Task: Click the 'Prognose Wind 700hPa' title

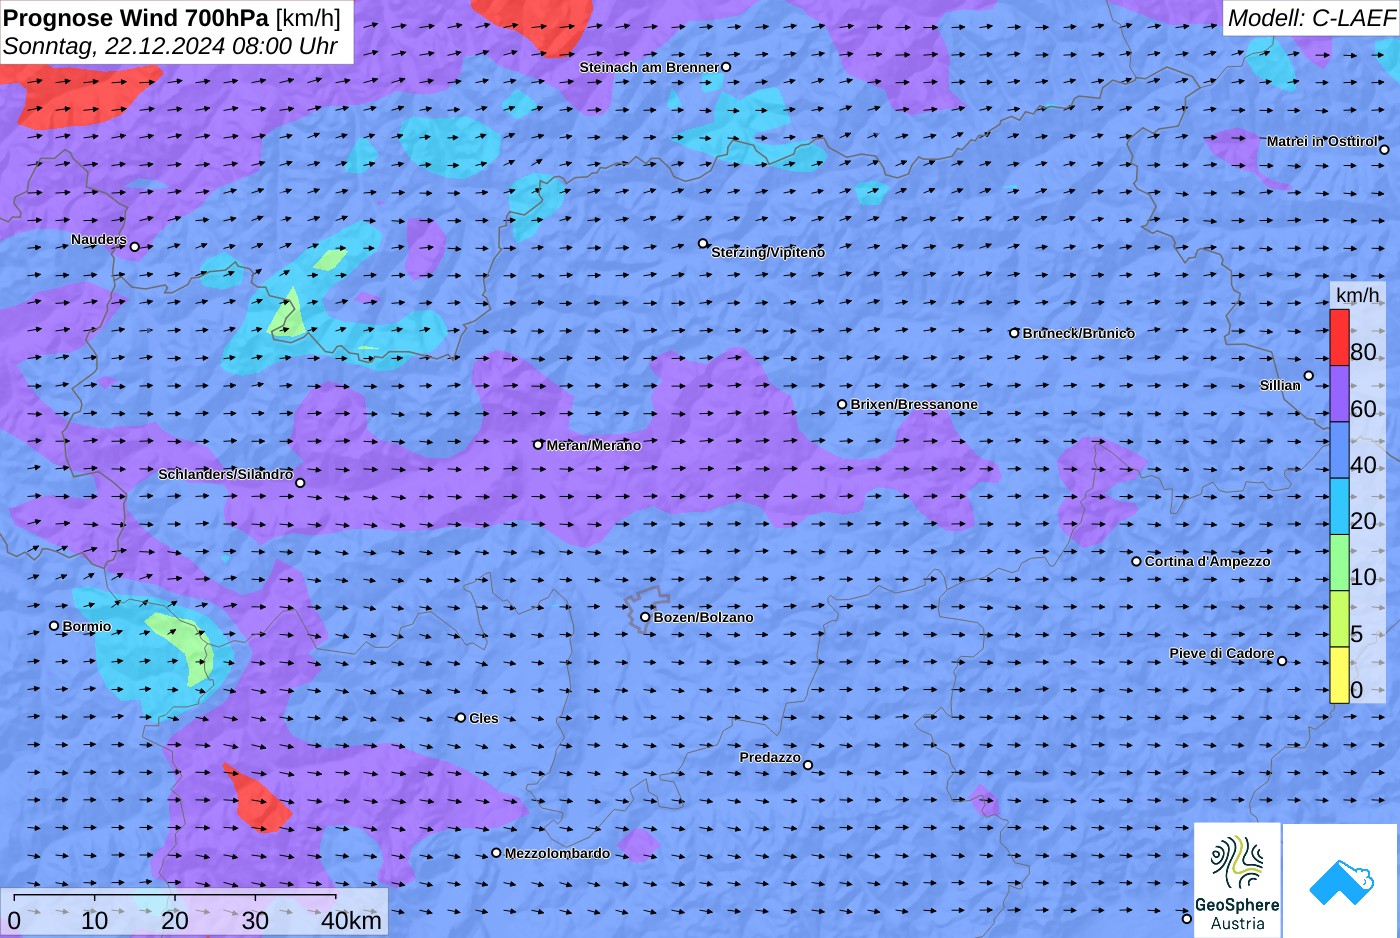Action: point(136,17)
